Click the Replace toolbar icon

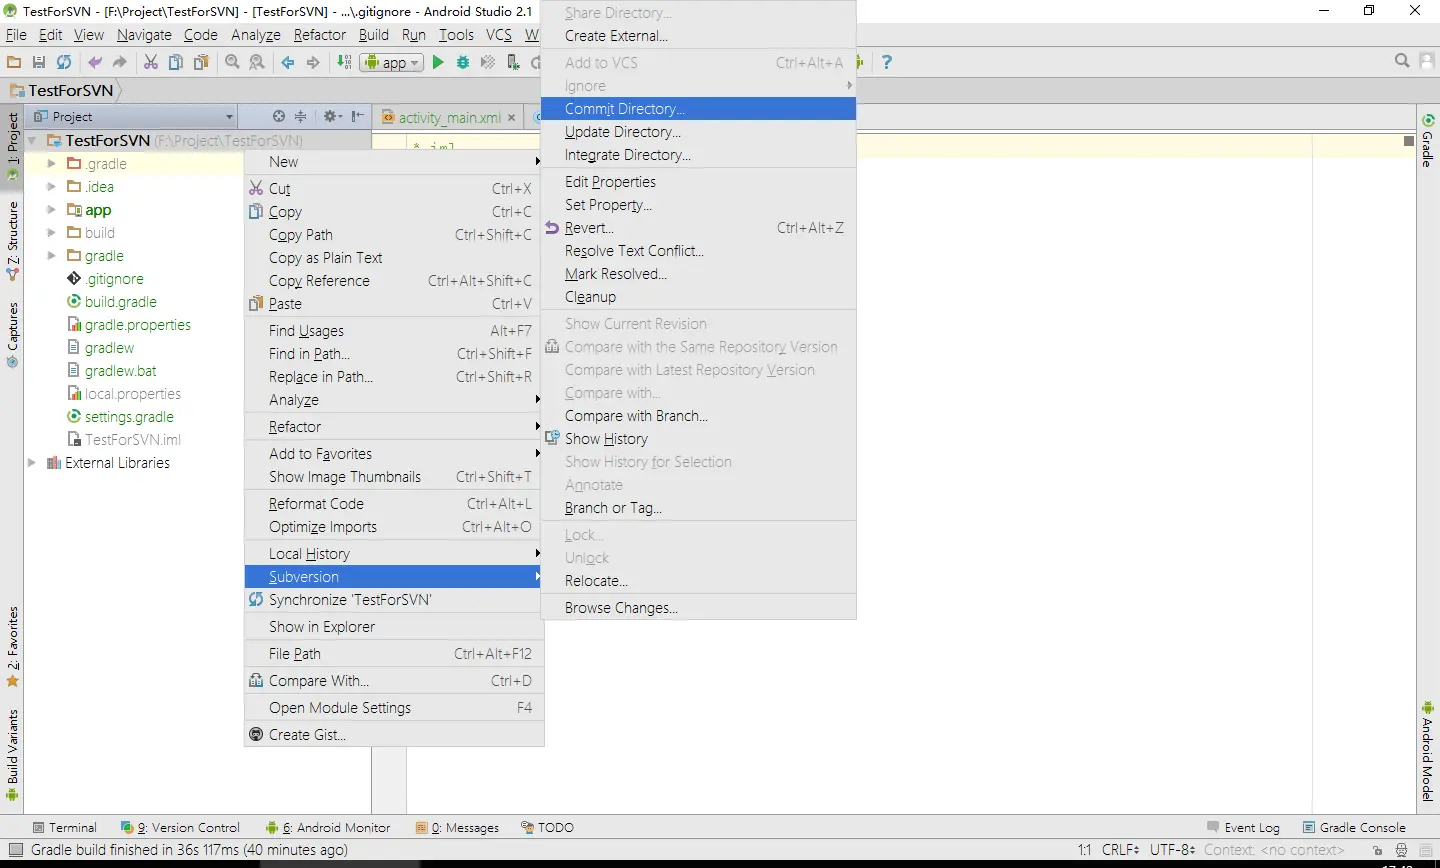pos(257,62)
